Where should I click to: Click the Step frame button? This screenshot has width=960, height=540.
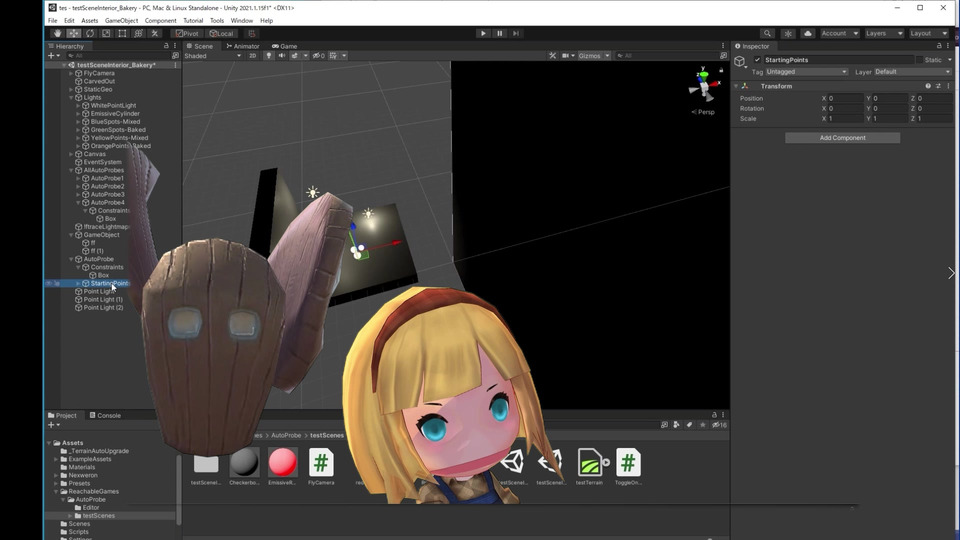click(516, 33)
